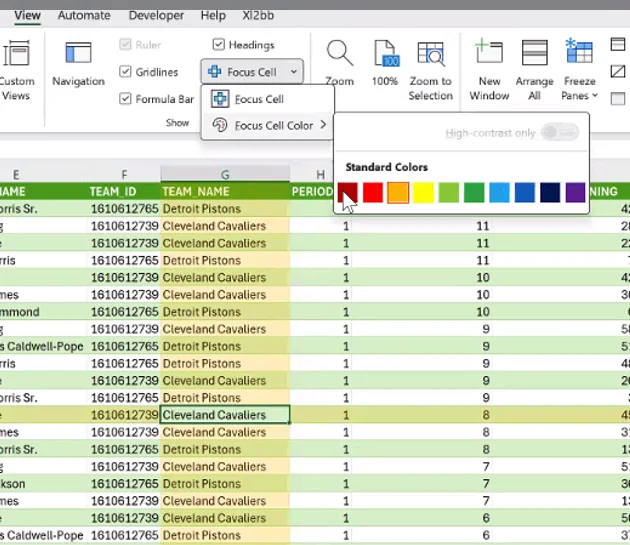Click kson row team ID 1610612765

coord(124,484)
